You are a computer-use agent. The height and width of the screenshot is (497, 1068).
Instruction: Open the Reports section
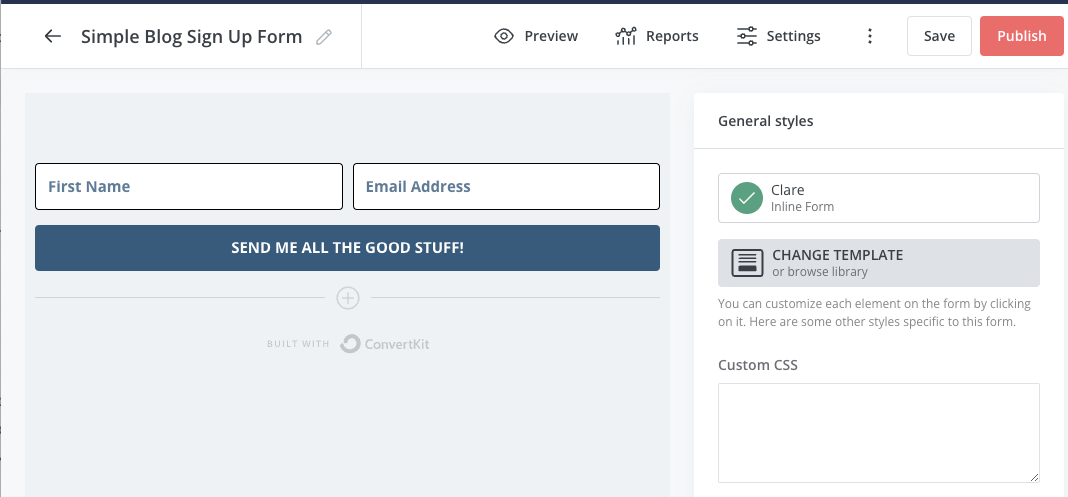[657, 36]
